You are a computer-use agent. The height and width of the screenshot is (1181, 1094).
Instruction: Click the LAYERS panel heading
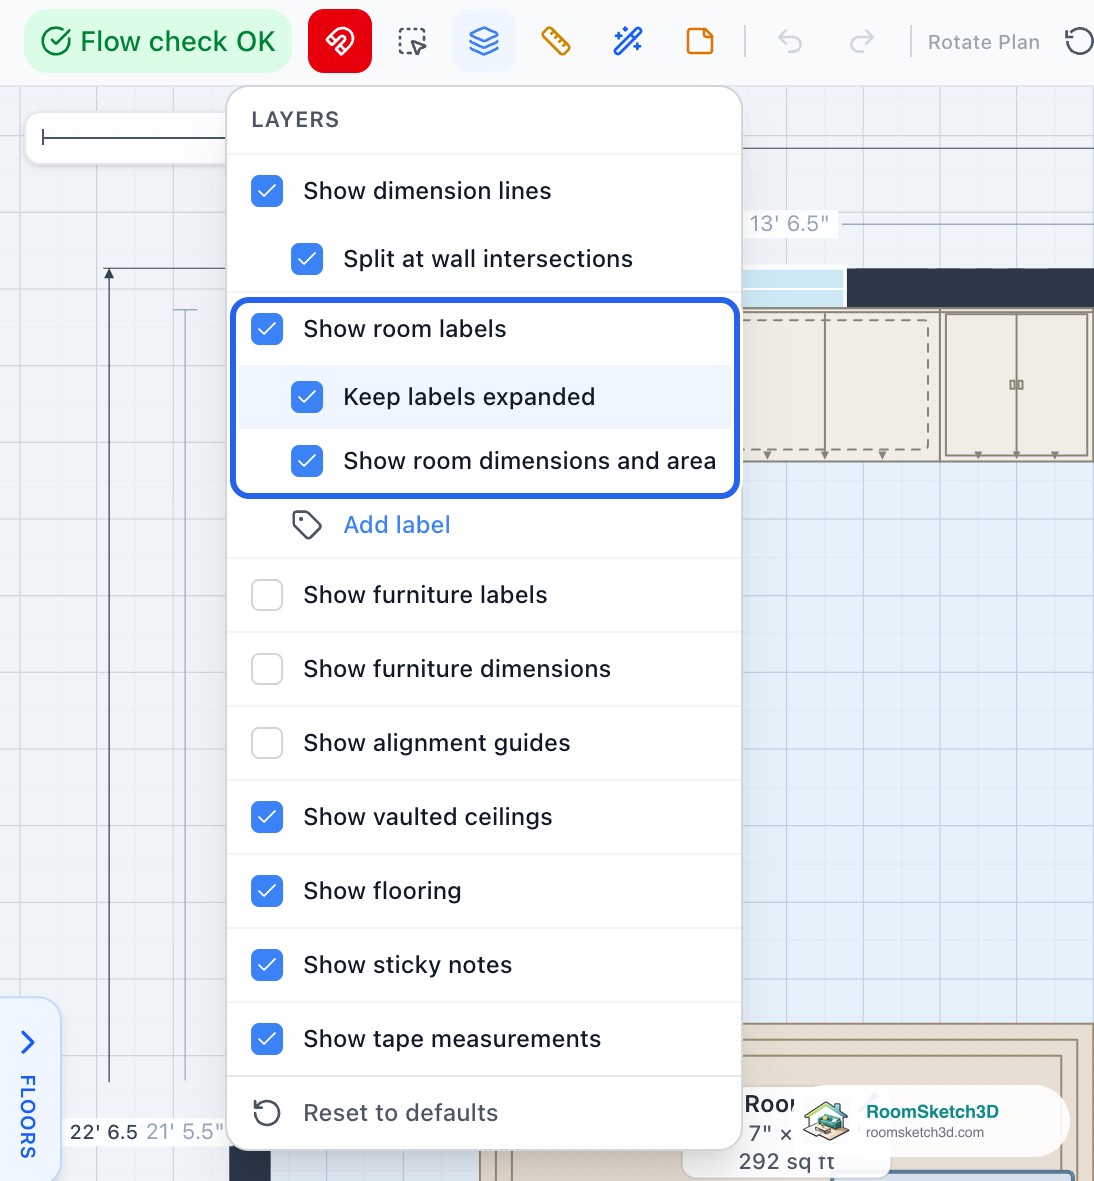295,120
